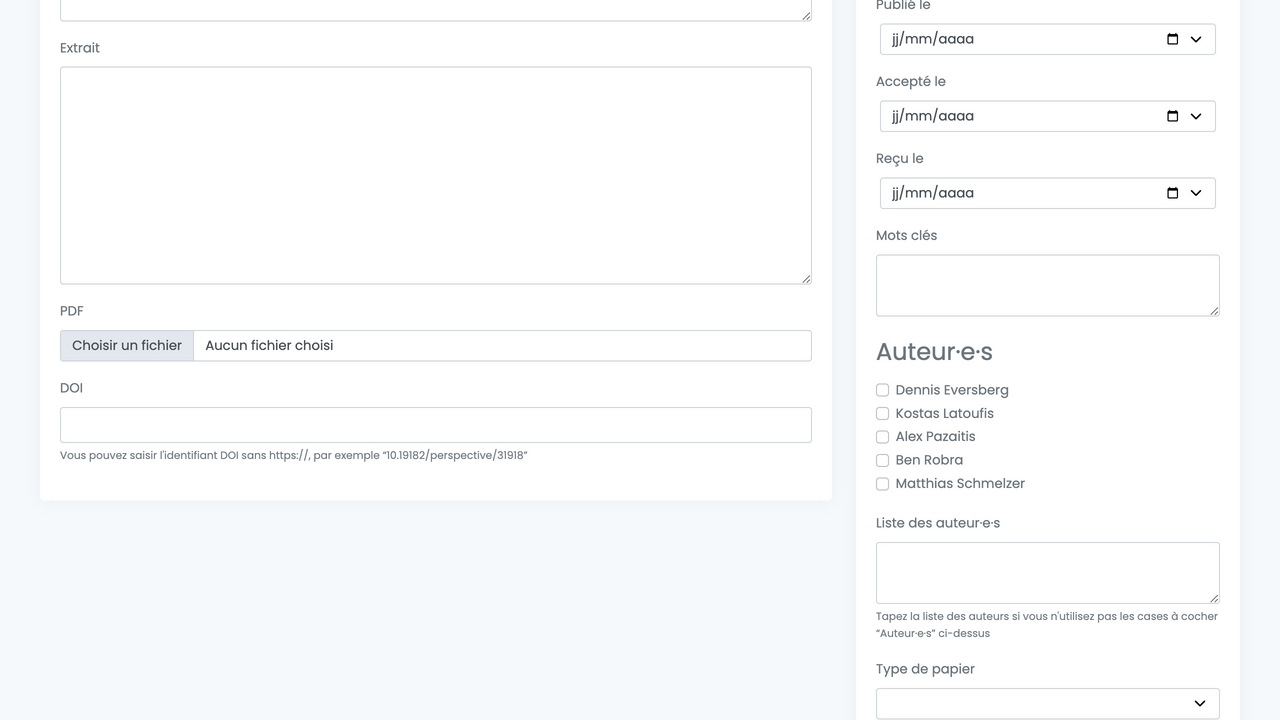Click the Mots clés textarea resize handle
Viewport: 1280px width, 720px height.
(1214, 311)
